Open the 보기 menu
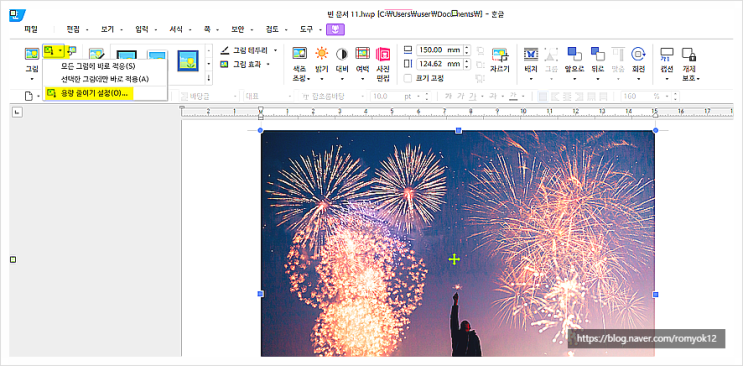Viewport: 743px width, 366px height. (x=107, y=29)
